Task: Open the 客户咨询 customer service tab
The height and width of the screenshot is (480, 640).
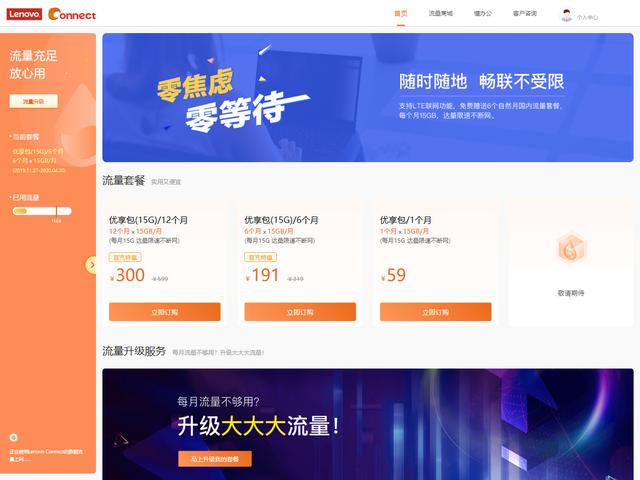Action: pyautogui.click(x=525, y=13)
